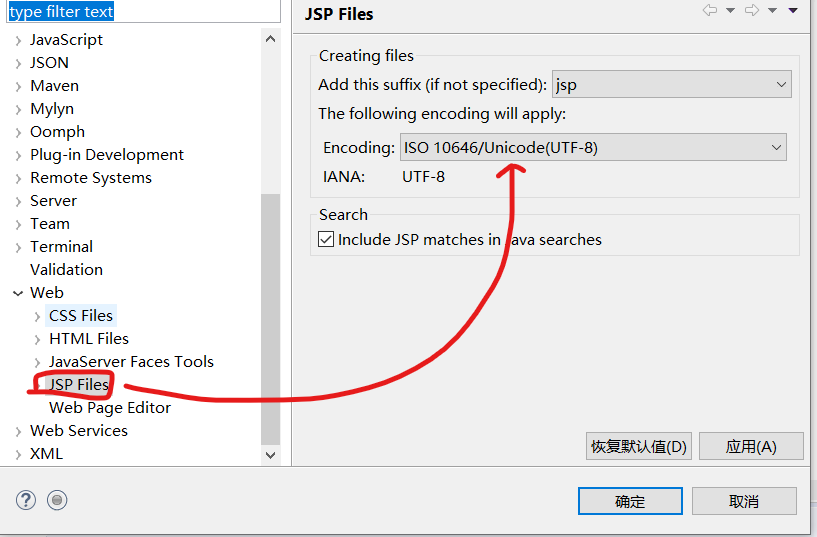Screen dimensions: 817x537
Task: Expand the Remote Systems node
Action: [18, 179]
